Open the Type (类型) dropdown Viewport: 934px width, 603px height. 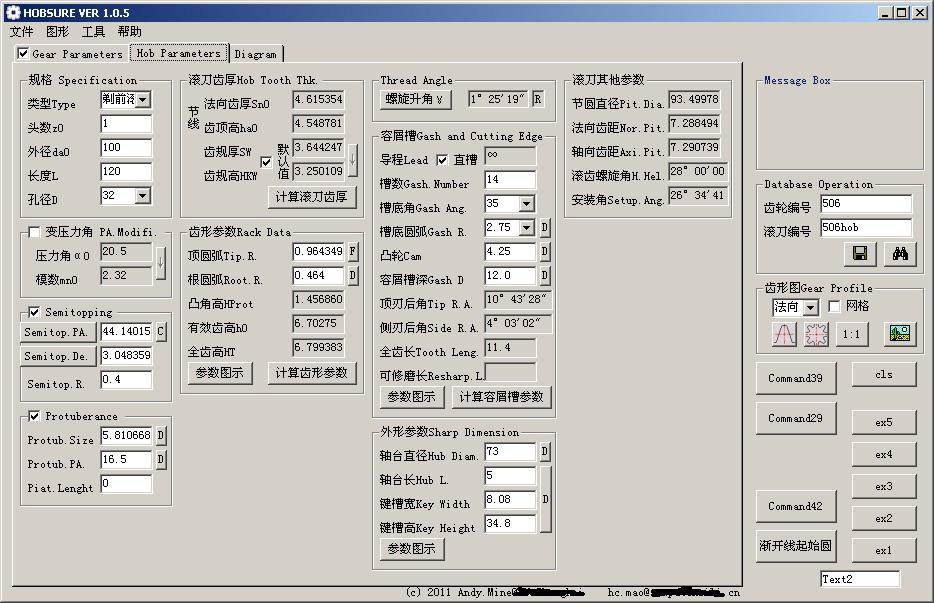(x=143, y=100)
